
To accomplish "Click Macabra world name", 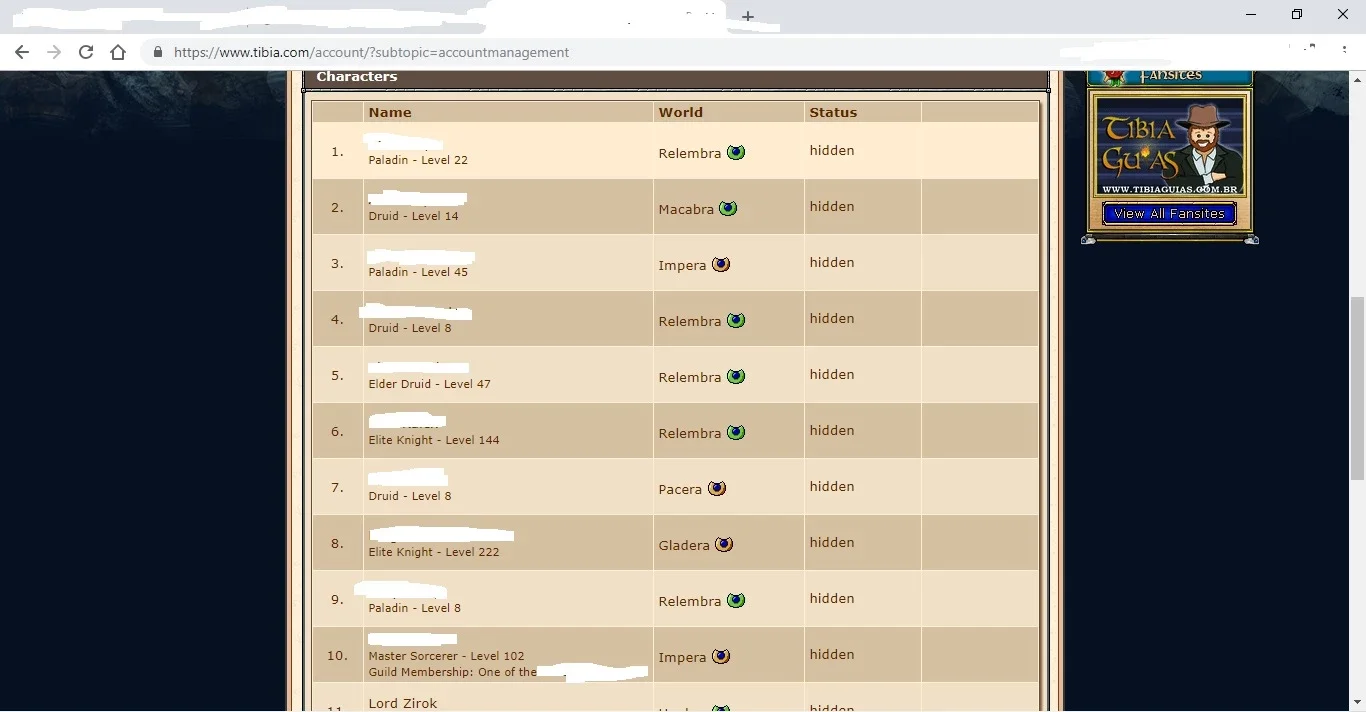I will [x=686, y=209].
